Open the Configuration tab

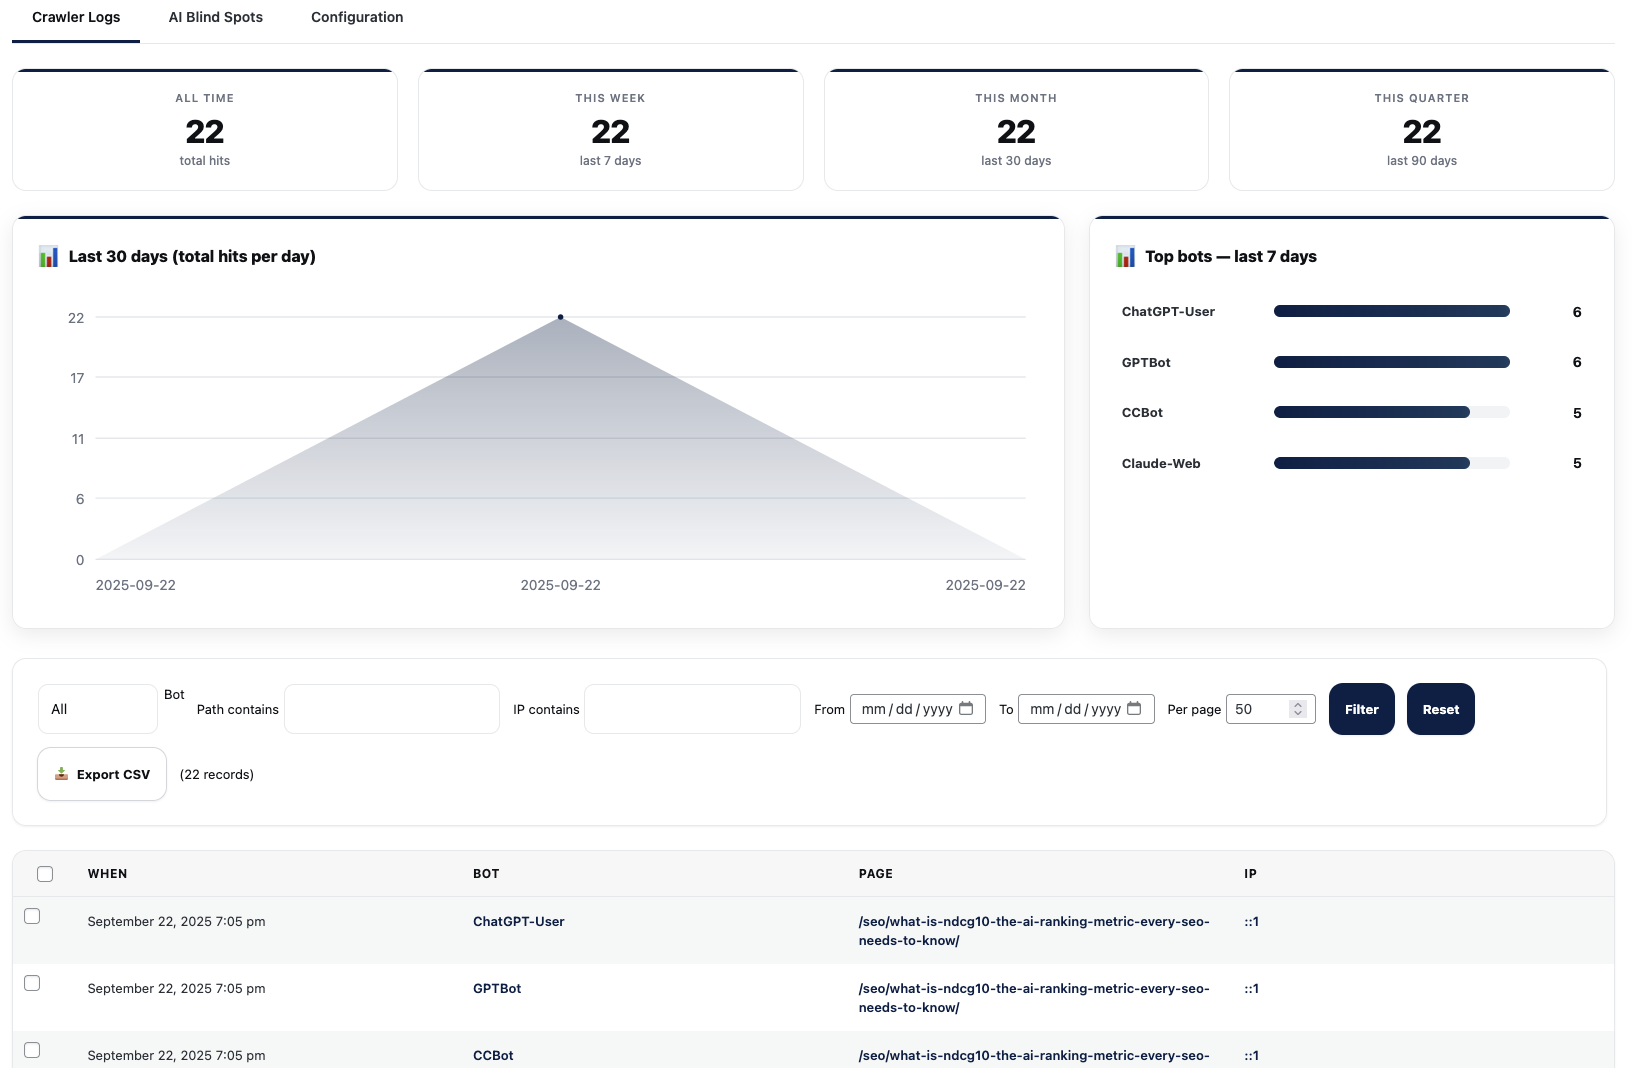click(357, 17)
